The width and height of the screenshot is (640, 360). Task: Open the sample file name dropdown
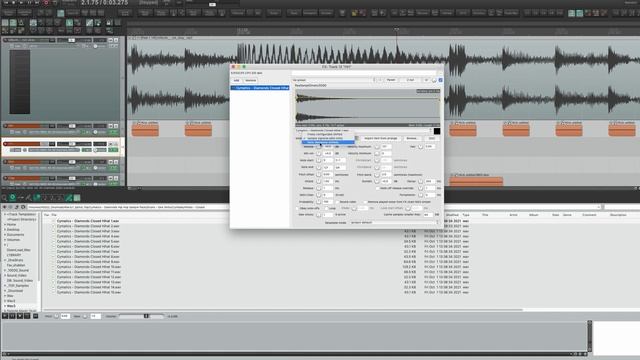(x=364, y=131)
